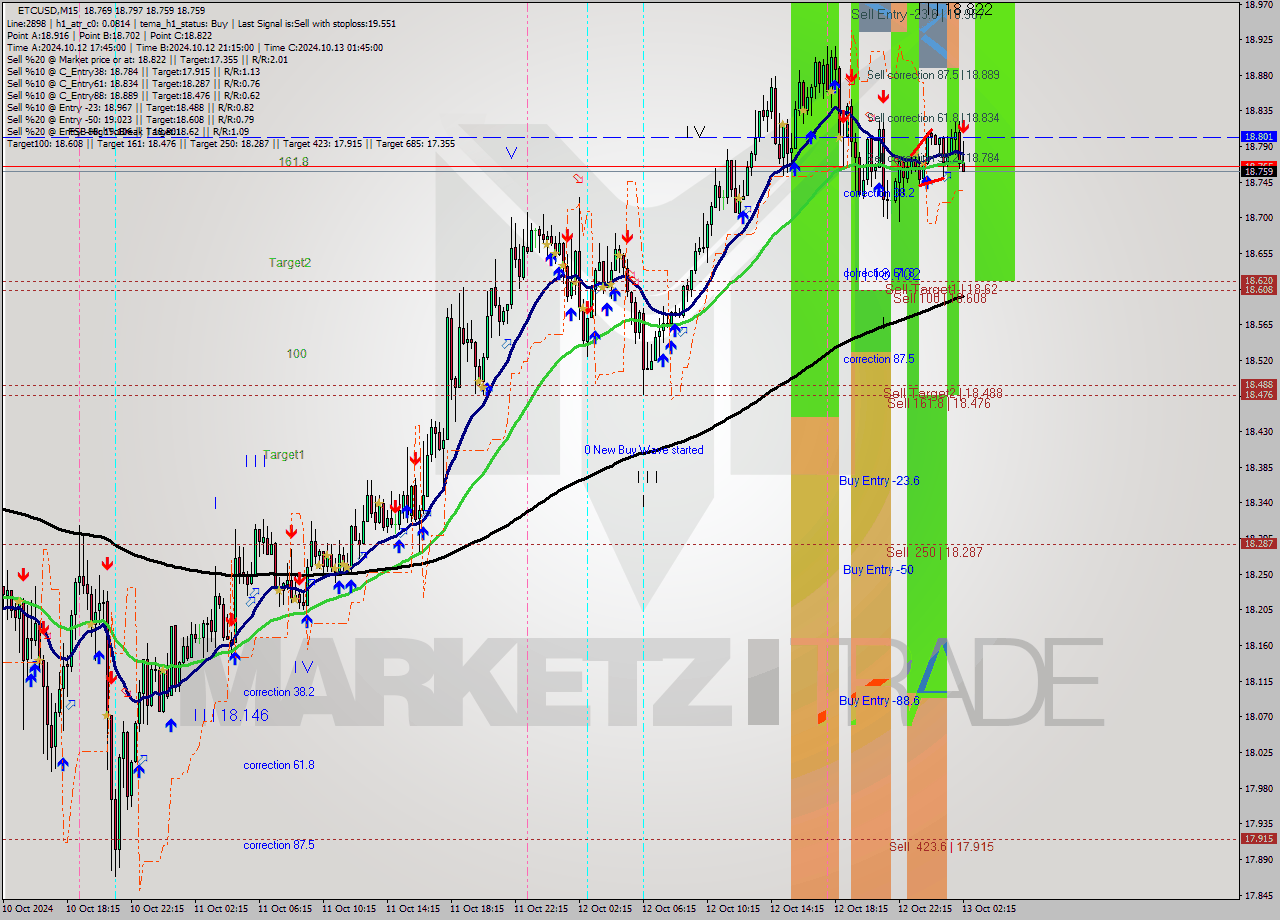Image resolution: width=1280 pixels, height=920 pixels.
Task: Click the 18.925 price axis value
Action: 1258,39
